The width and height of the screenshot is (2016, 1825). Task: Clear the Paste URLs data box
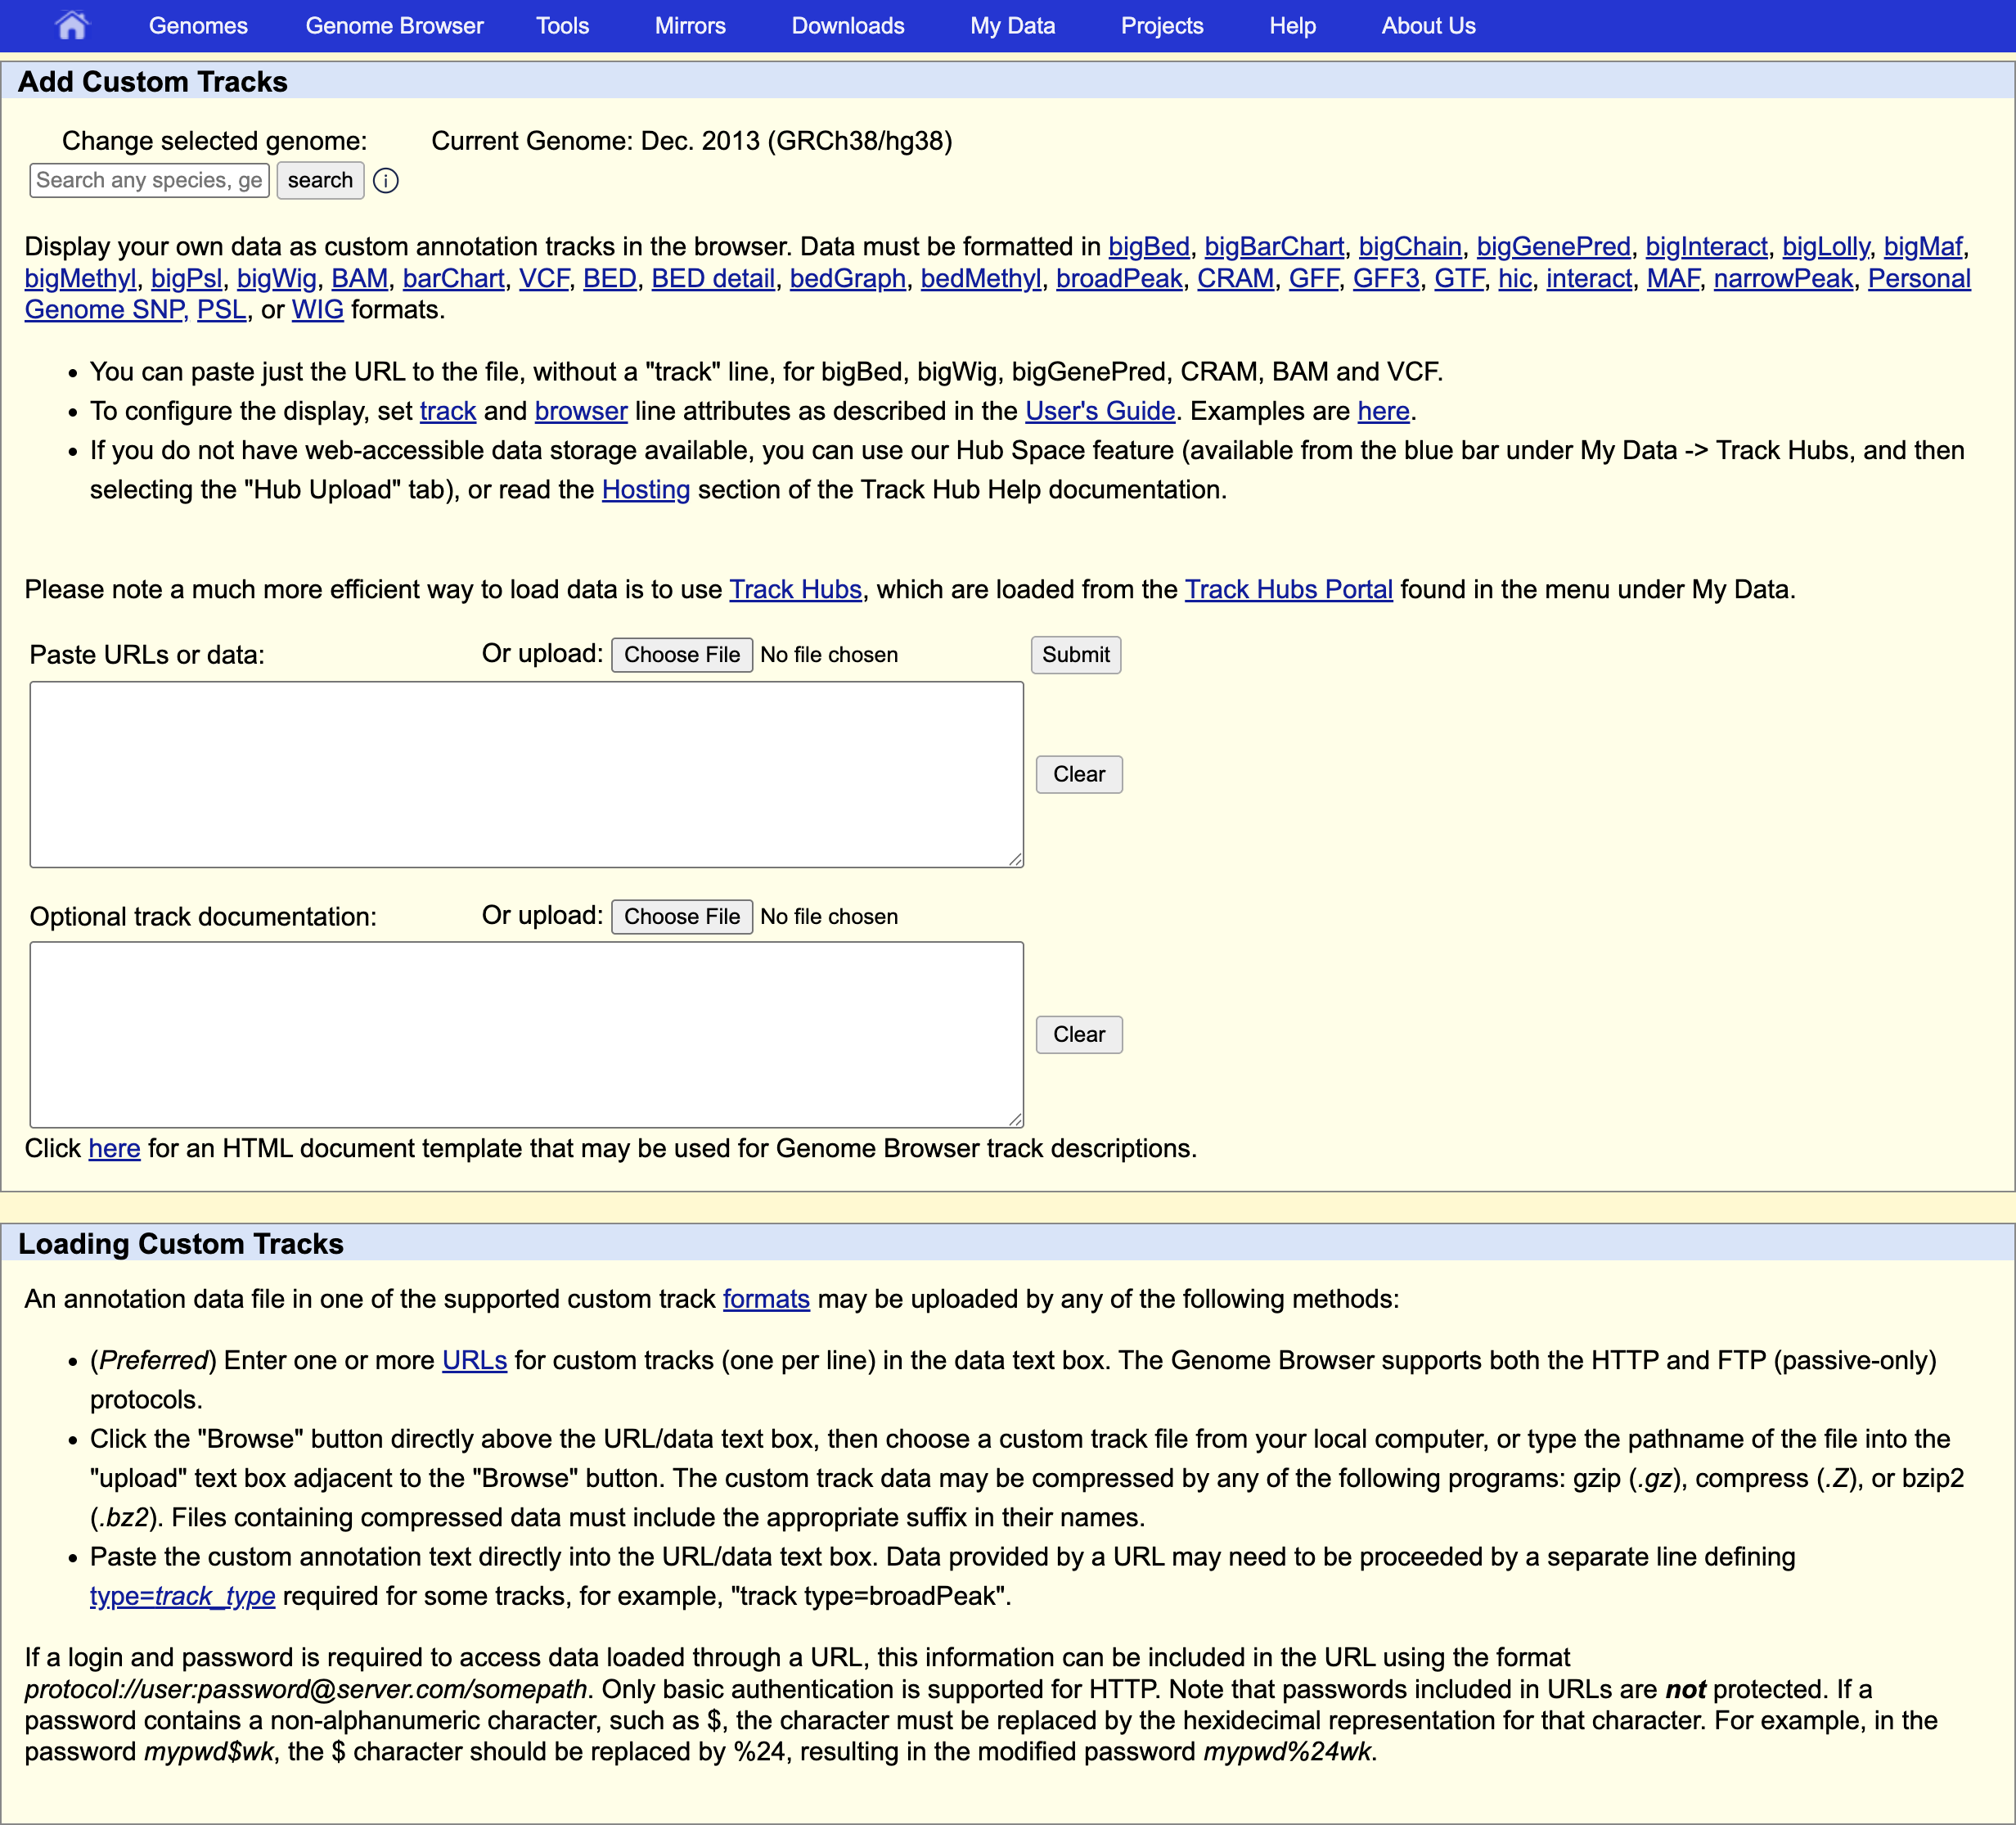pos(1078,775)
